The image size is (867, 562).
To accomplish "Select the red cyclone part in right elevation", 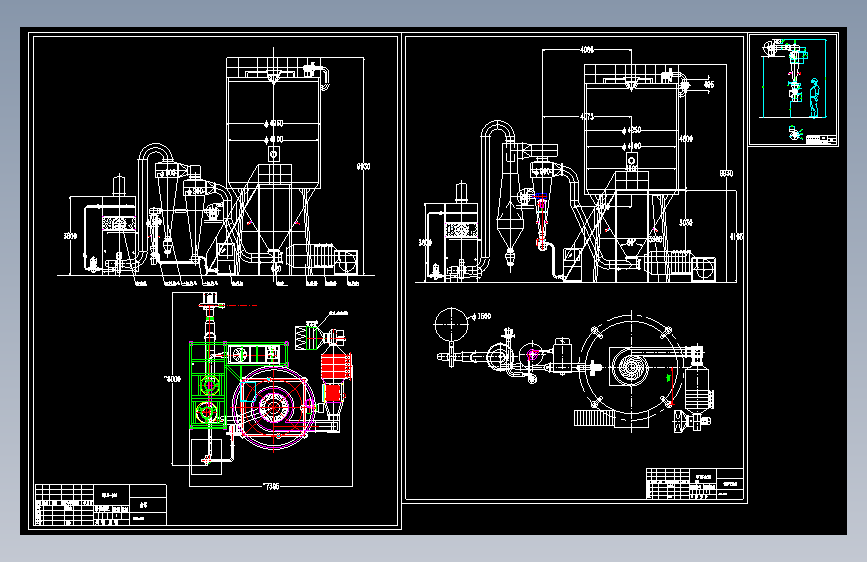I will (x=541, y=221).
